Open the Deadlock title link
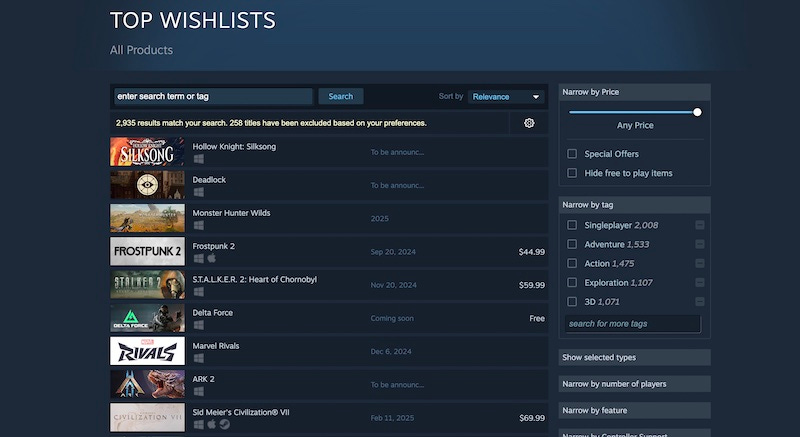800x437 pixels. pyautogui.click(x=209, y=179)
